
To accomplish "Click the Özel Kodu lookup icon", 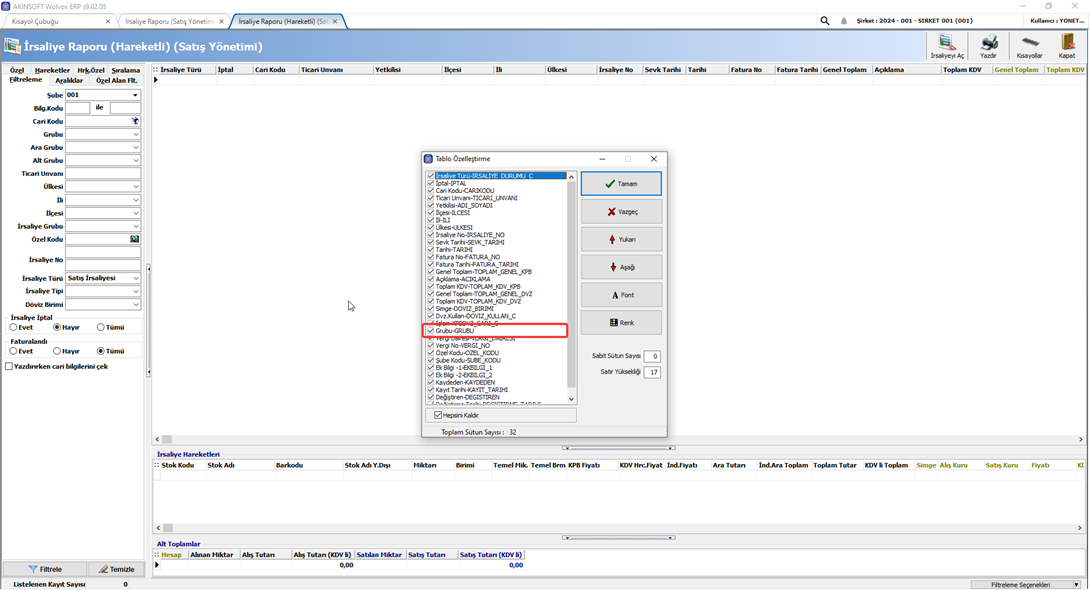I will [x=134, y=239].
